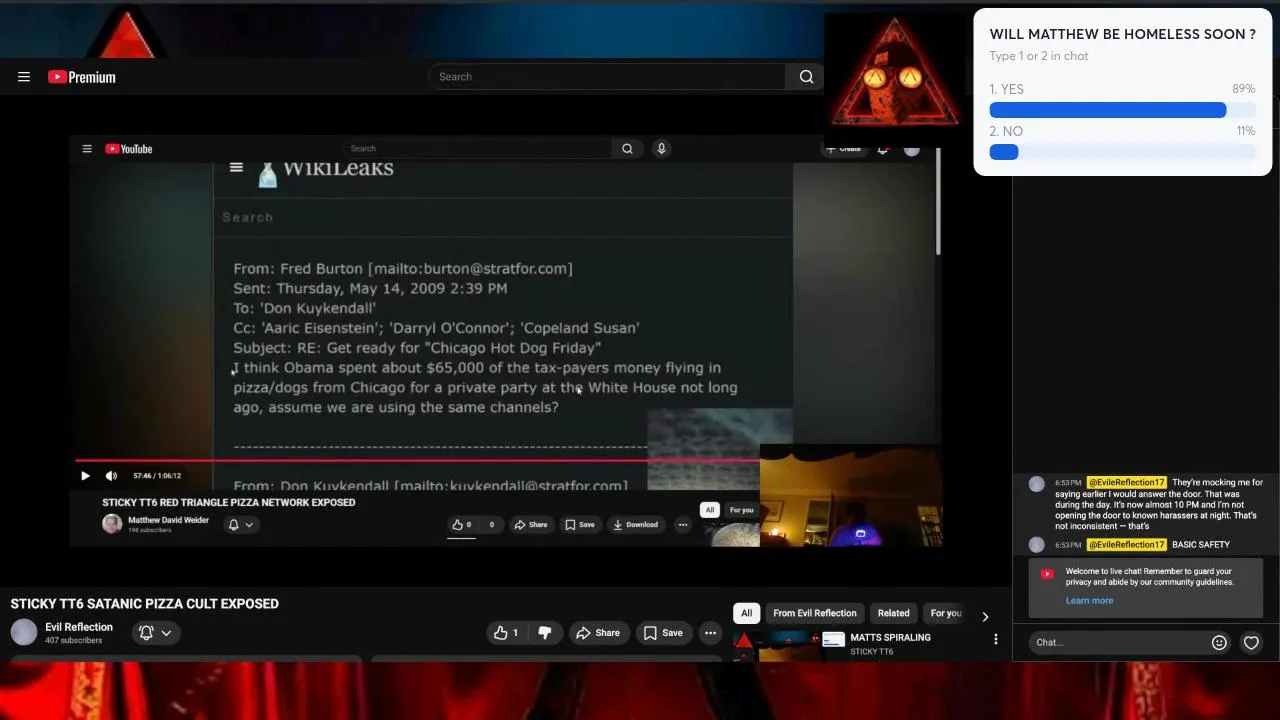1280x720 pixels.
Task: Send a heart reaction in chat
Action: pos(1251,643)
